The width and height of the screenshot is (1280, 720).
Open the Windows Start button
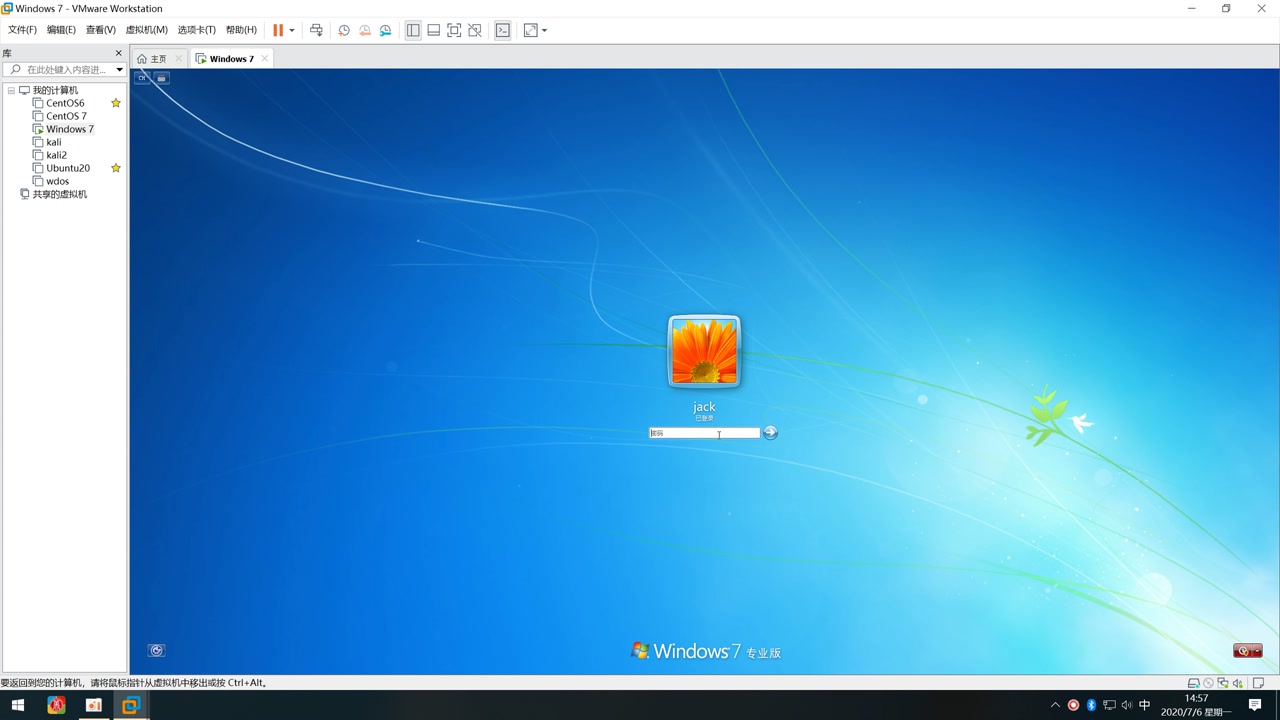click(x=17, y=705)
